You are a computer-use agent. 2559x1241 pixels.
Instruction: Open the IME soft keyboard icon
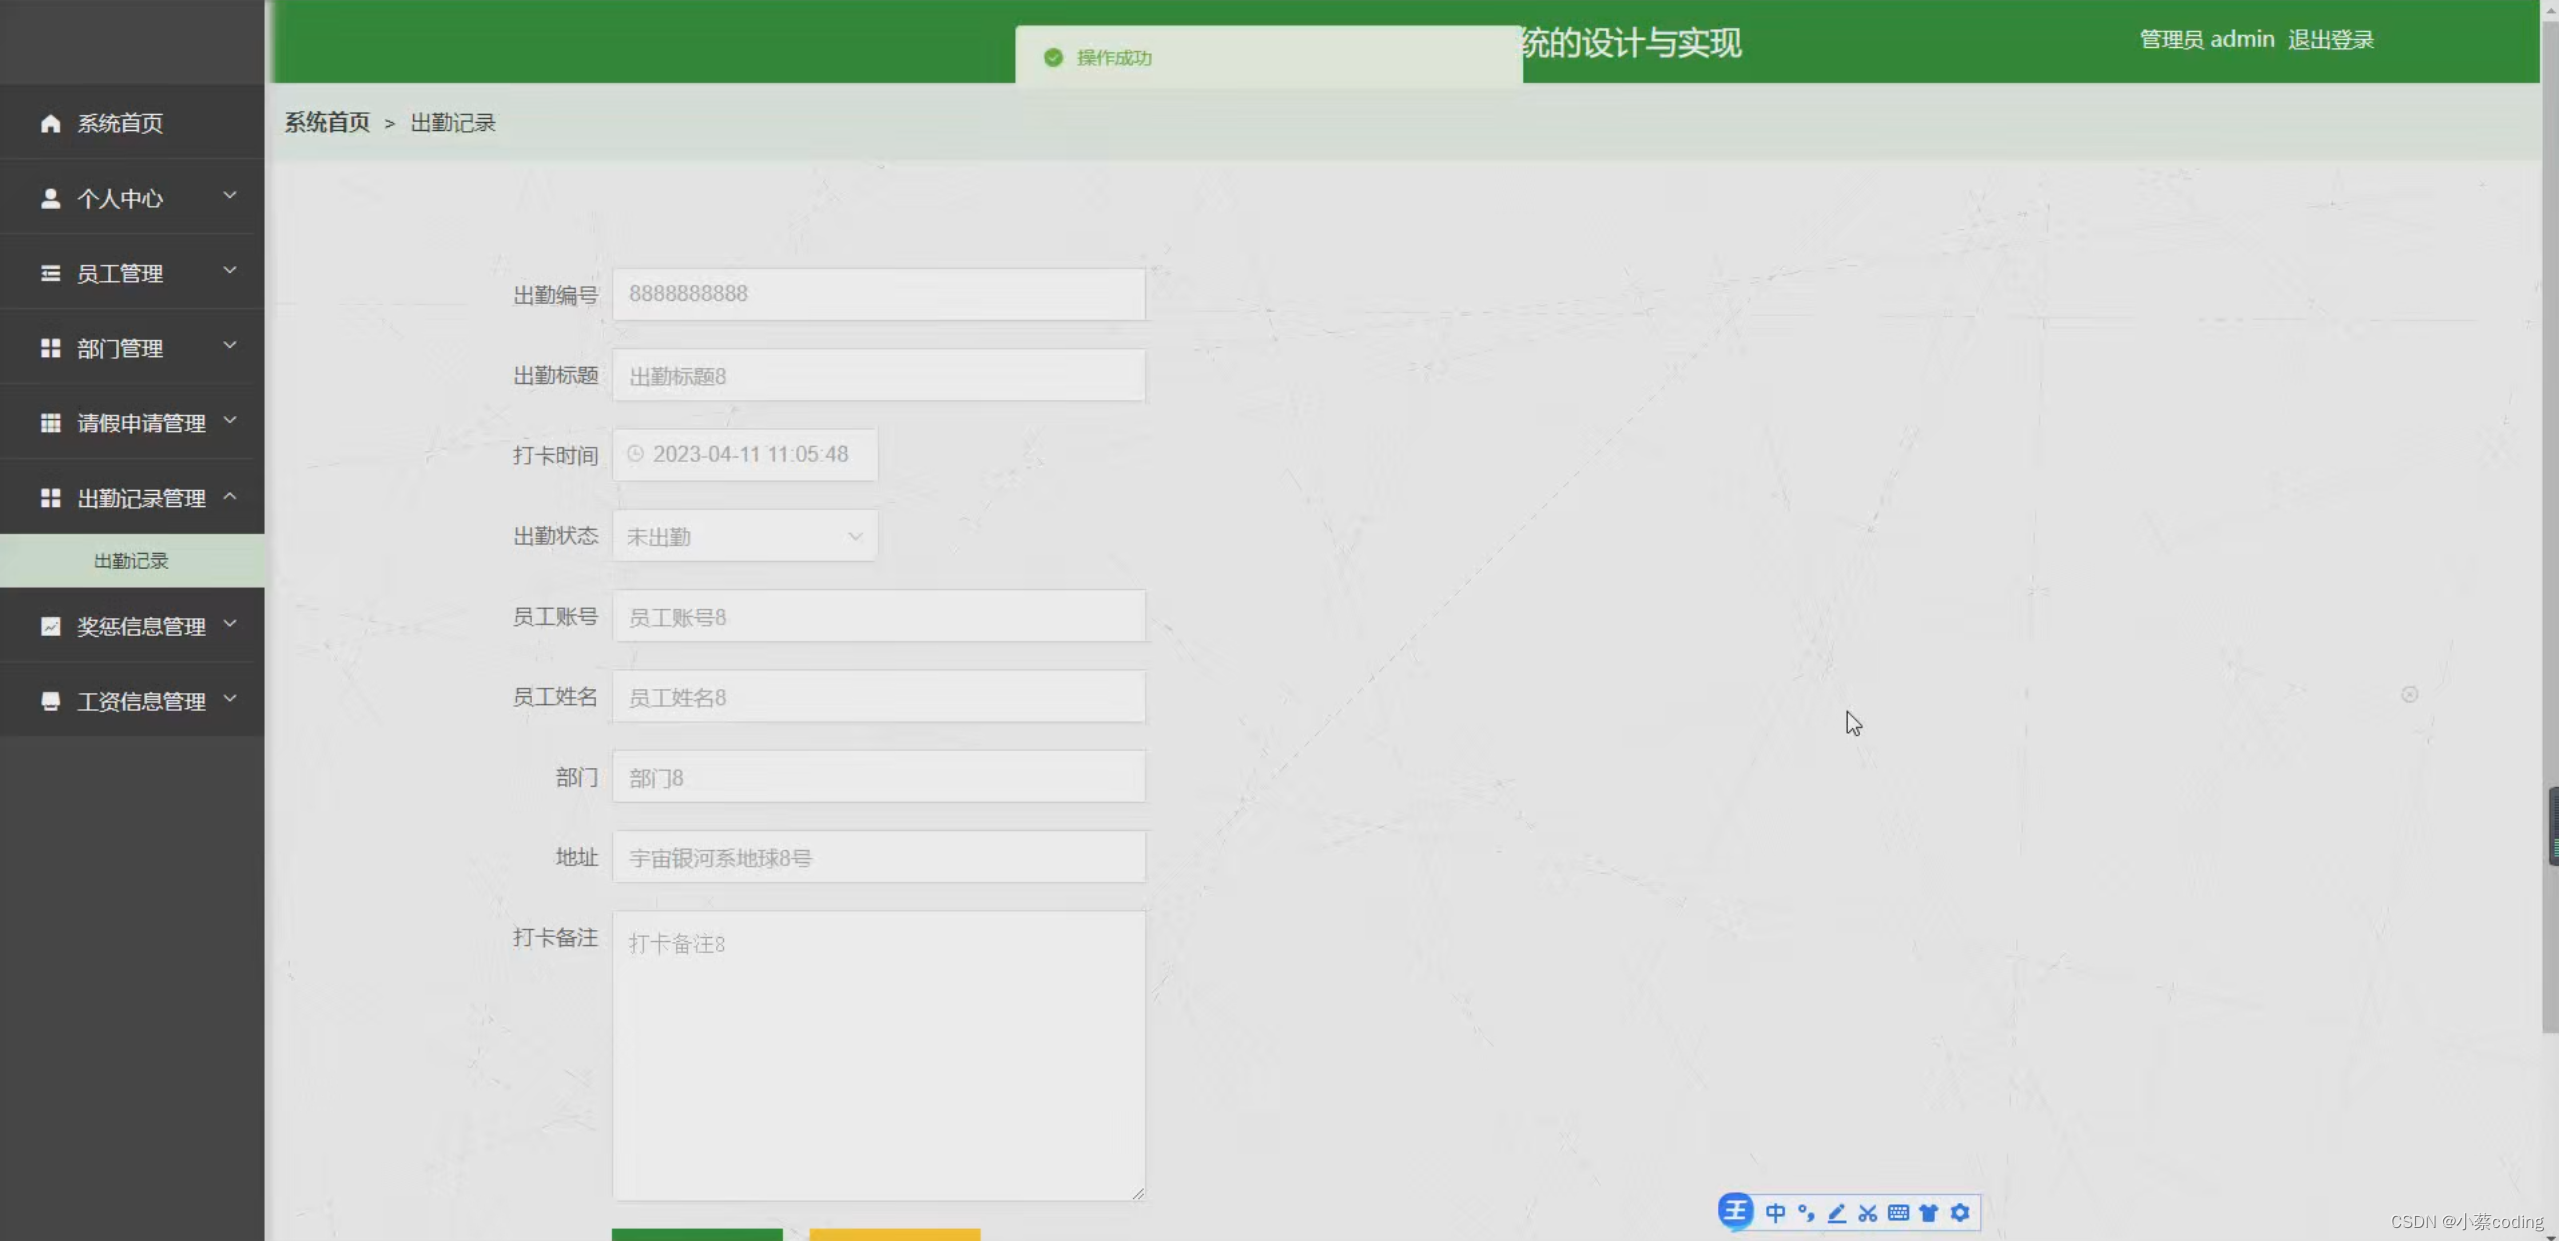click(x=1898, y=1213)
